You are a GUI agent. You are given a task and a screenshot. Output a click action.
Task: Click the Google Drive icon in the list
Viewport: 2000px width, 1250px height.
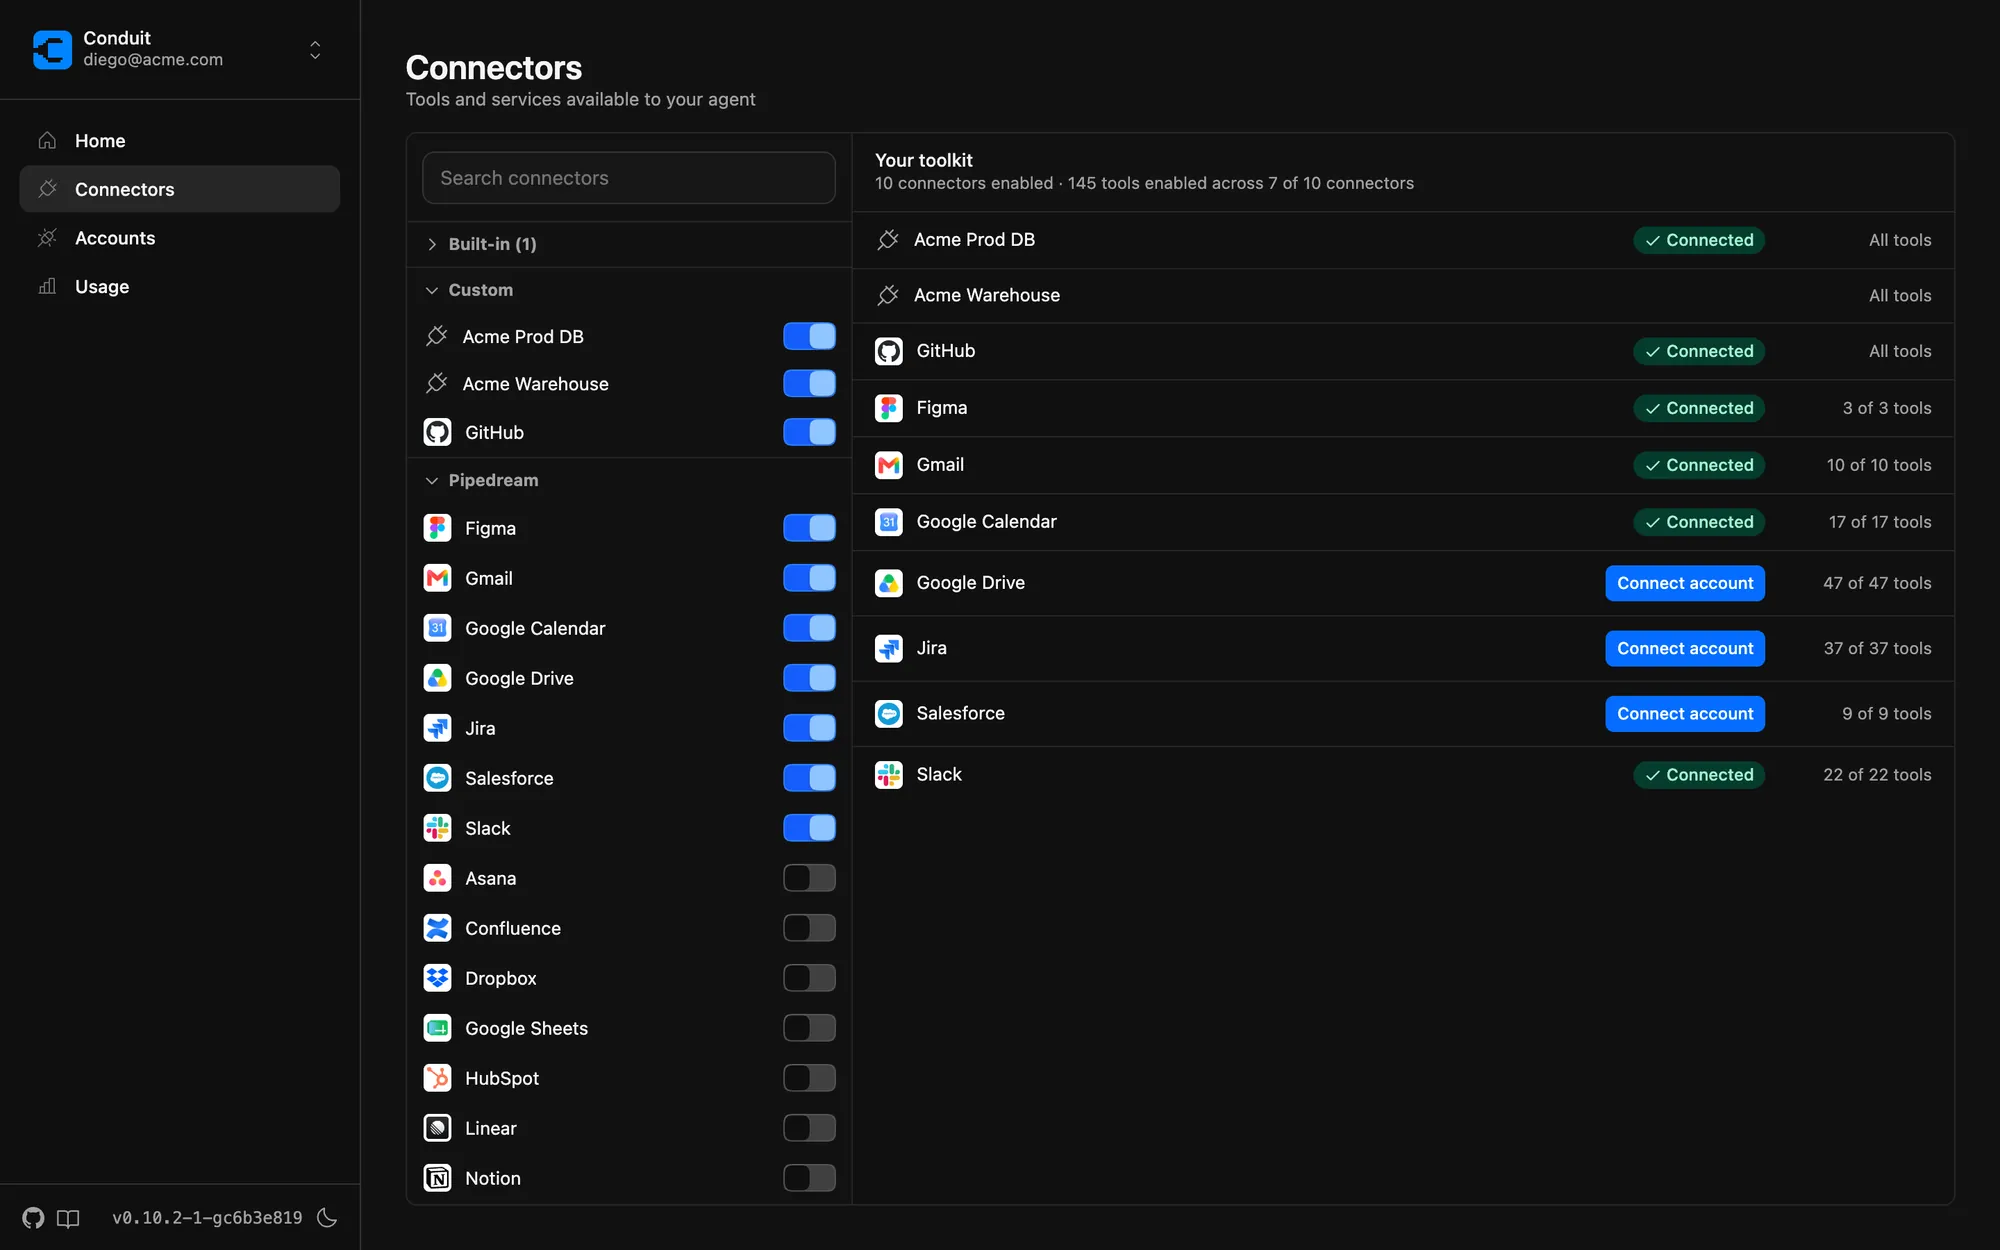tap(437, 678)
